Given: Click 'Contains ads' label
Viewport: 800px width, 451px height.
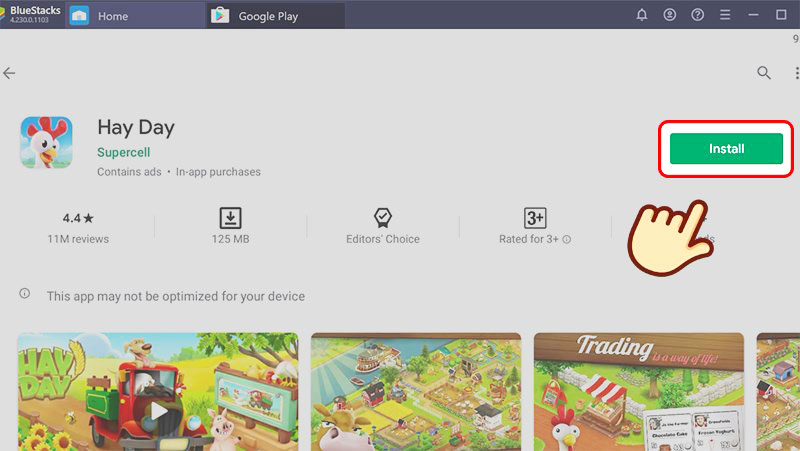Looking at the screenshot, I should click(x=129, y=172).
